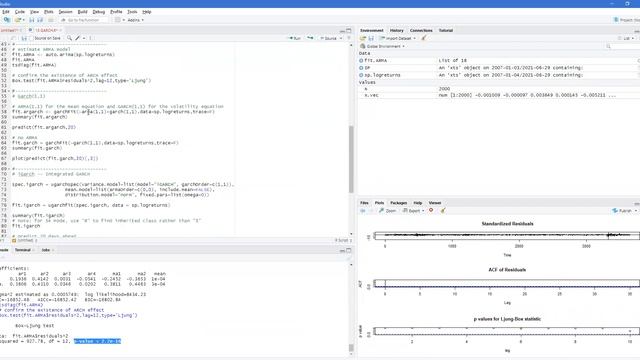Clear all plots with the broom icon
This screenshot has height=360, width=640.
[x=443, y=210]
